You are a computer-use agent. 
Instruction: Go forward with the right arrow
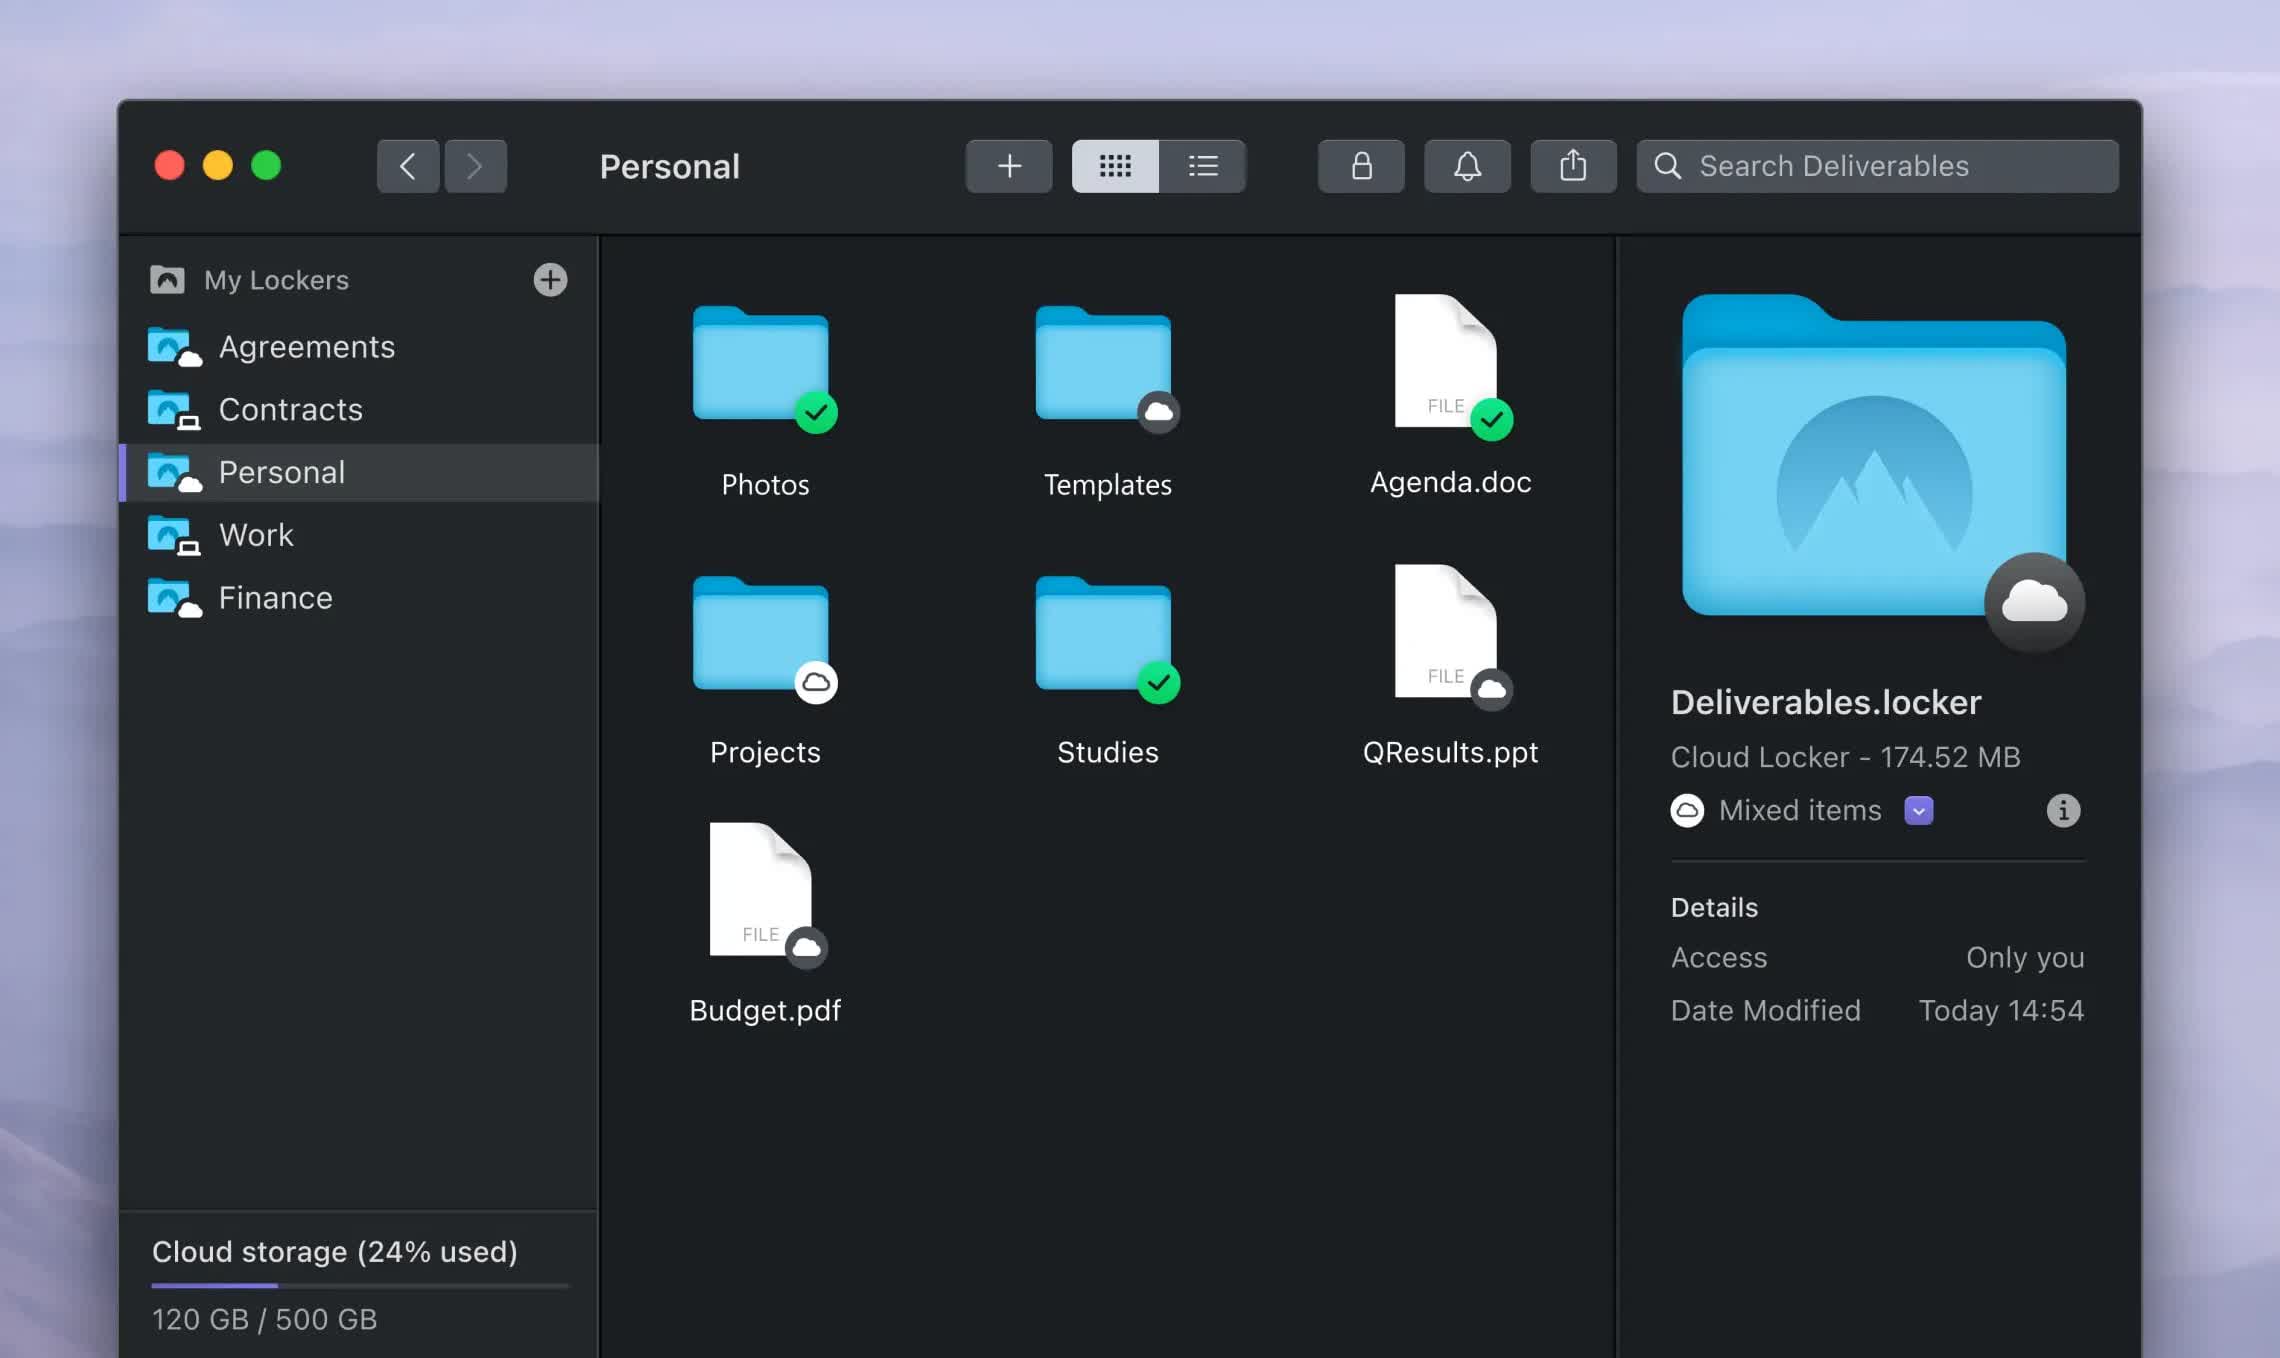point(475,166)
